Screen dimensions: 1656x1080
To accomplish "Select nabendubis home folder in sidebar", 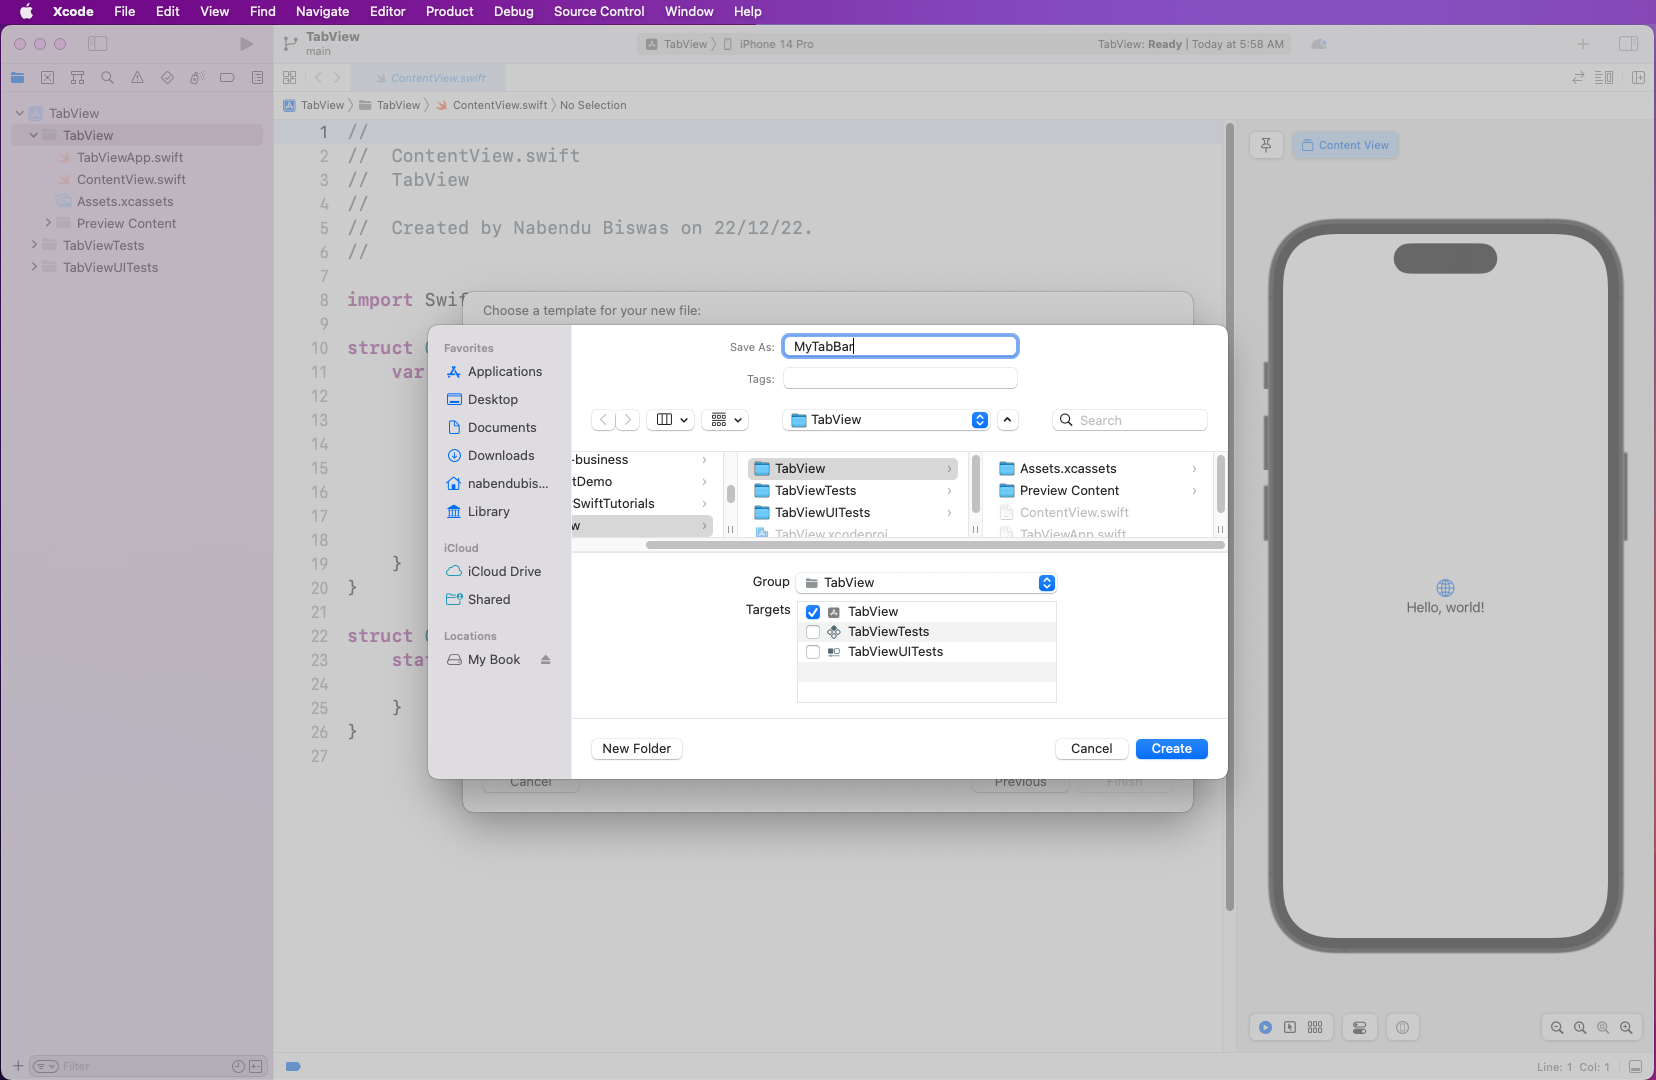I will (498, 484).
